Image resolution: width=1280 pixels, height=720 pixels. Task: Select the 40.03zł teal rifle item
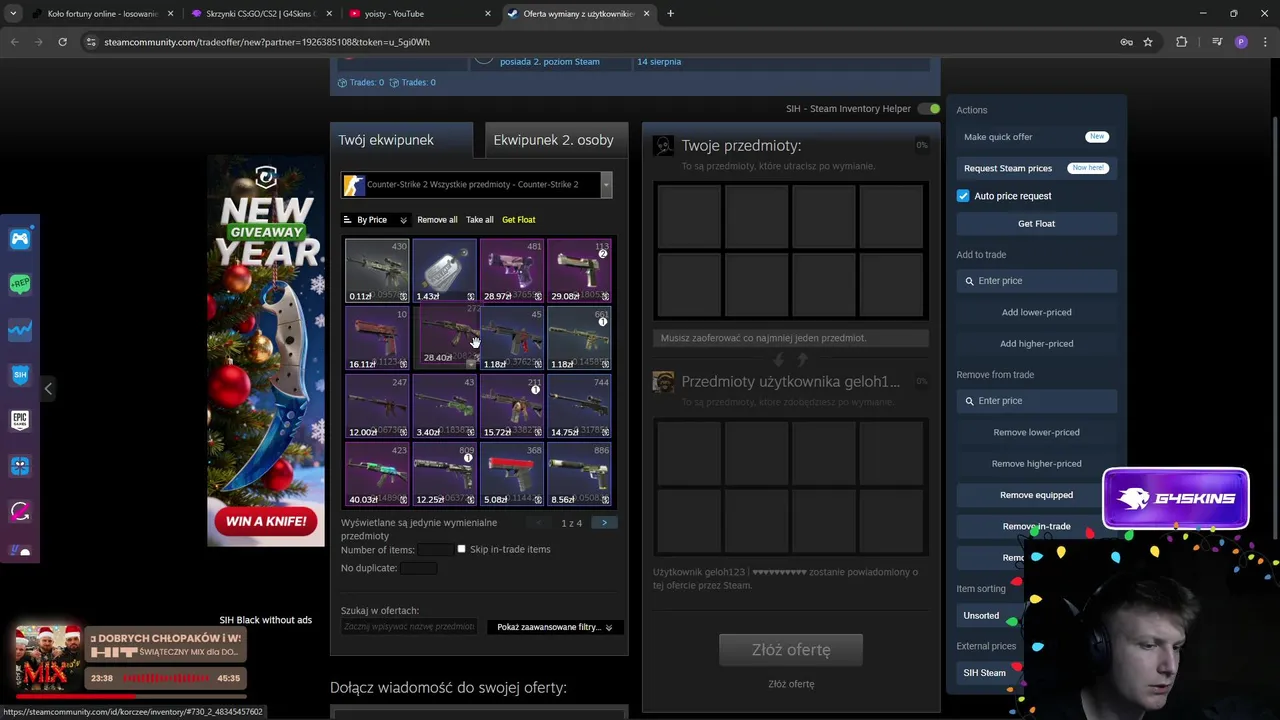pyautogui.click(x=377, y=474)
